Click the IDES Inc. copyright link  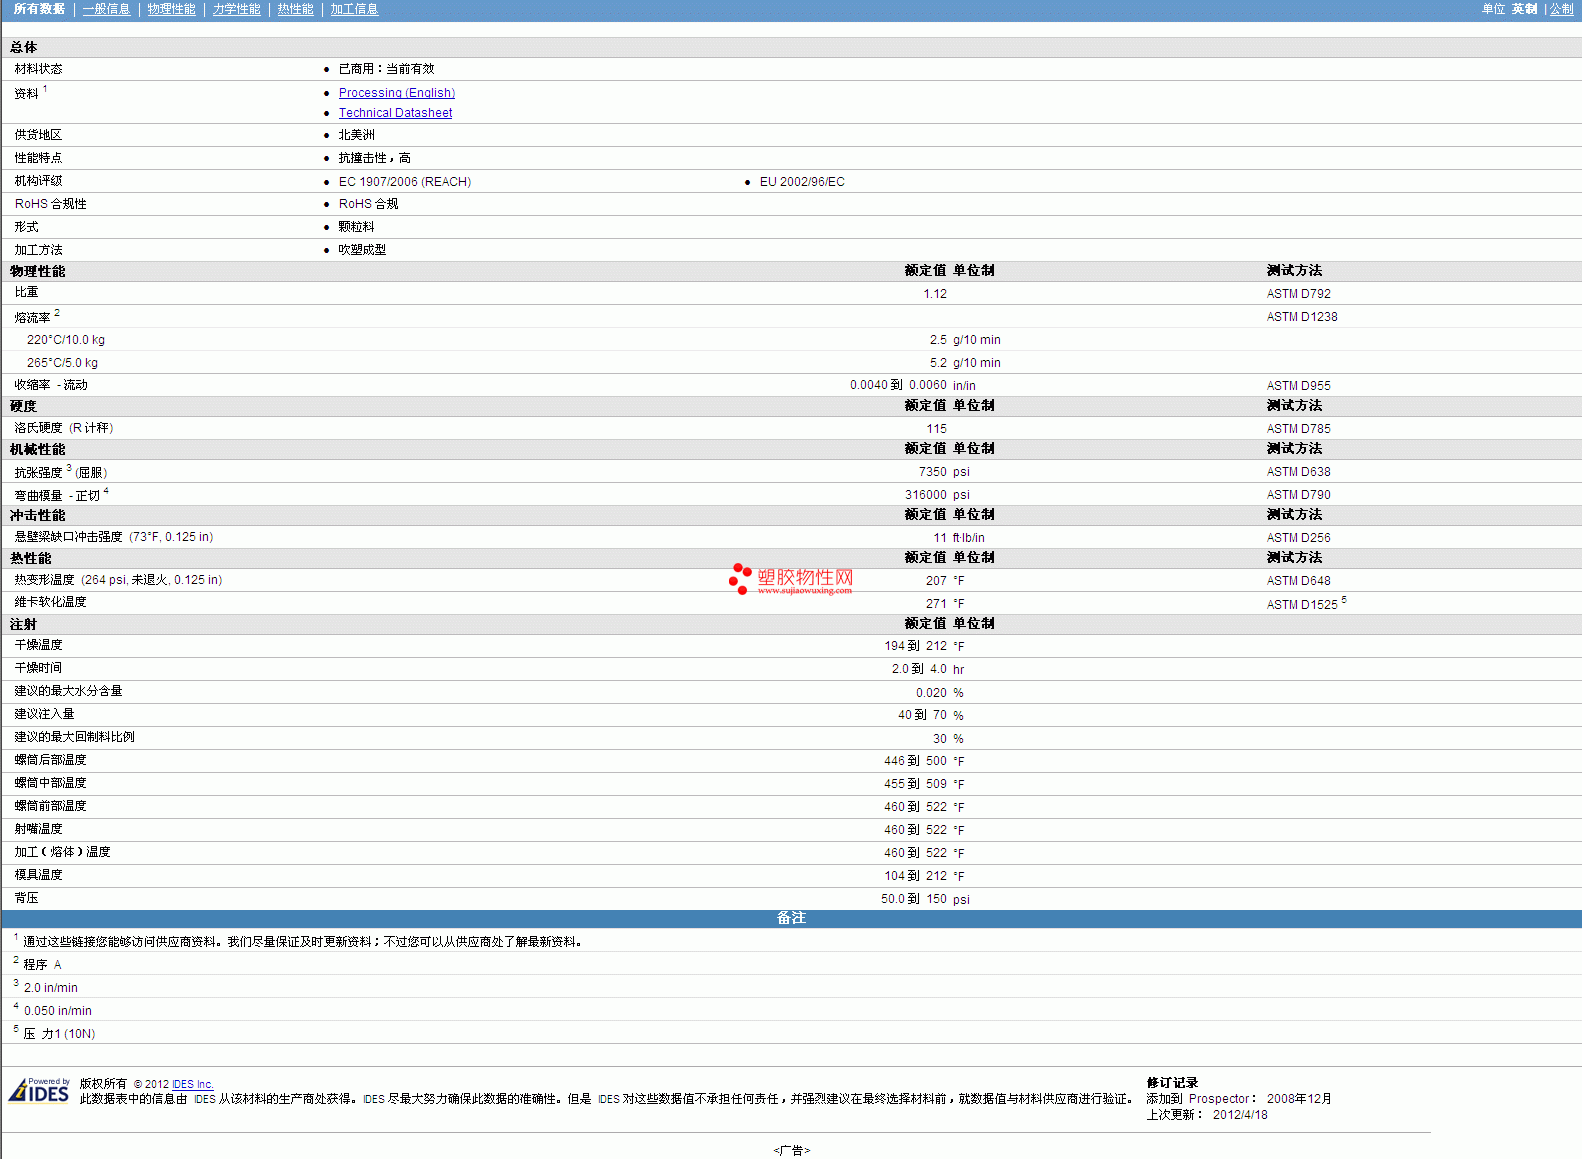[192, 1084]
